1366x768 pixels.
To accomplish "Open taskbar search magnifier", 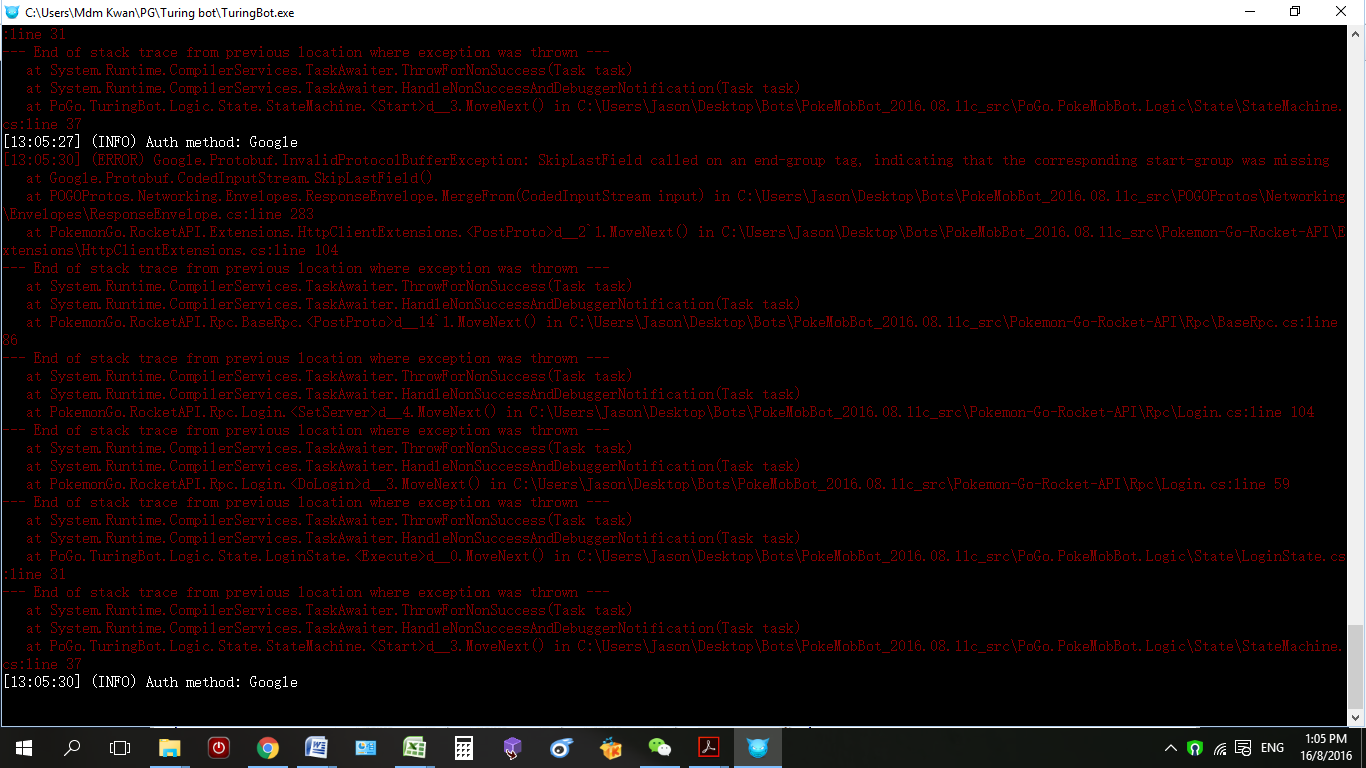I will (x=72, y=747).
